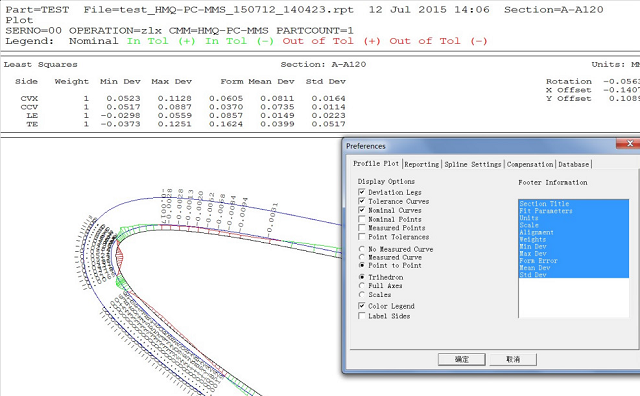This screenshot has width=640, height=396.
Task: Open the Database tab
Action: point(573,165)
